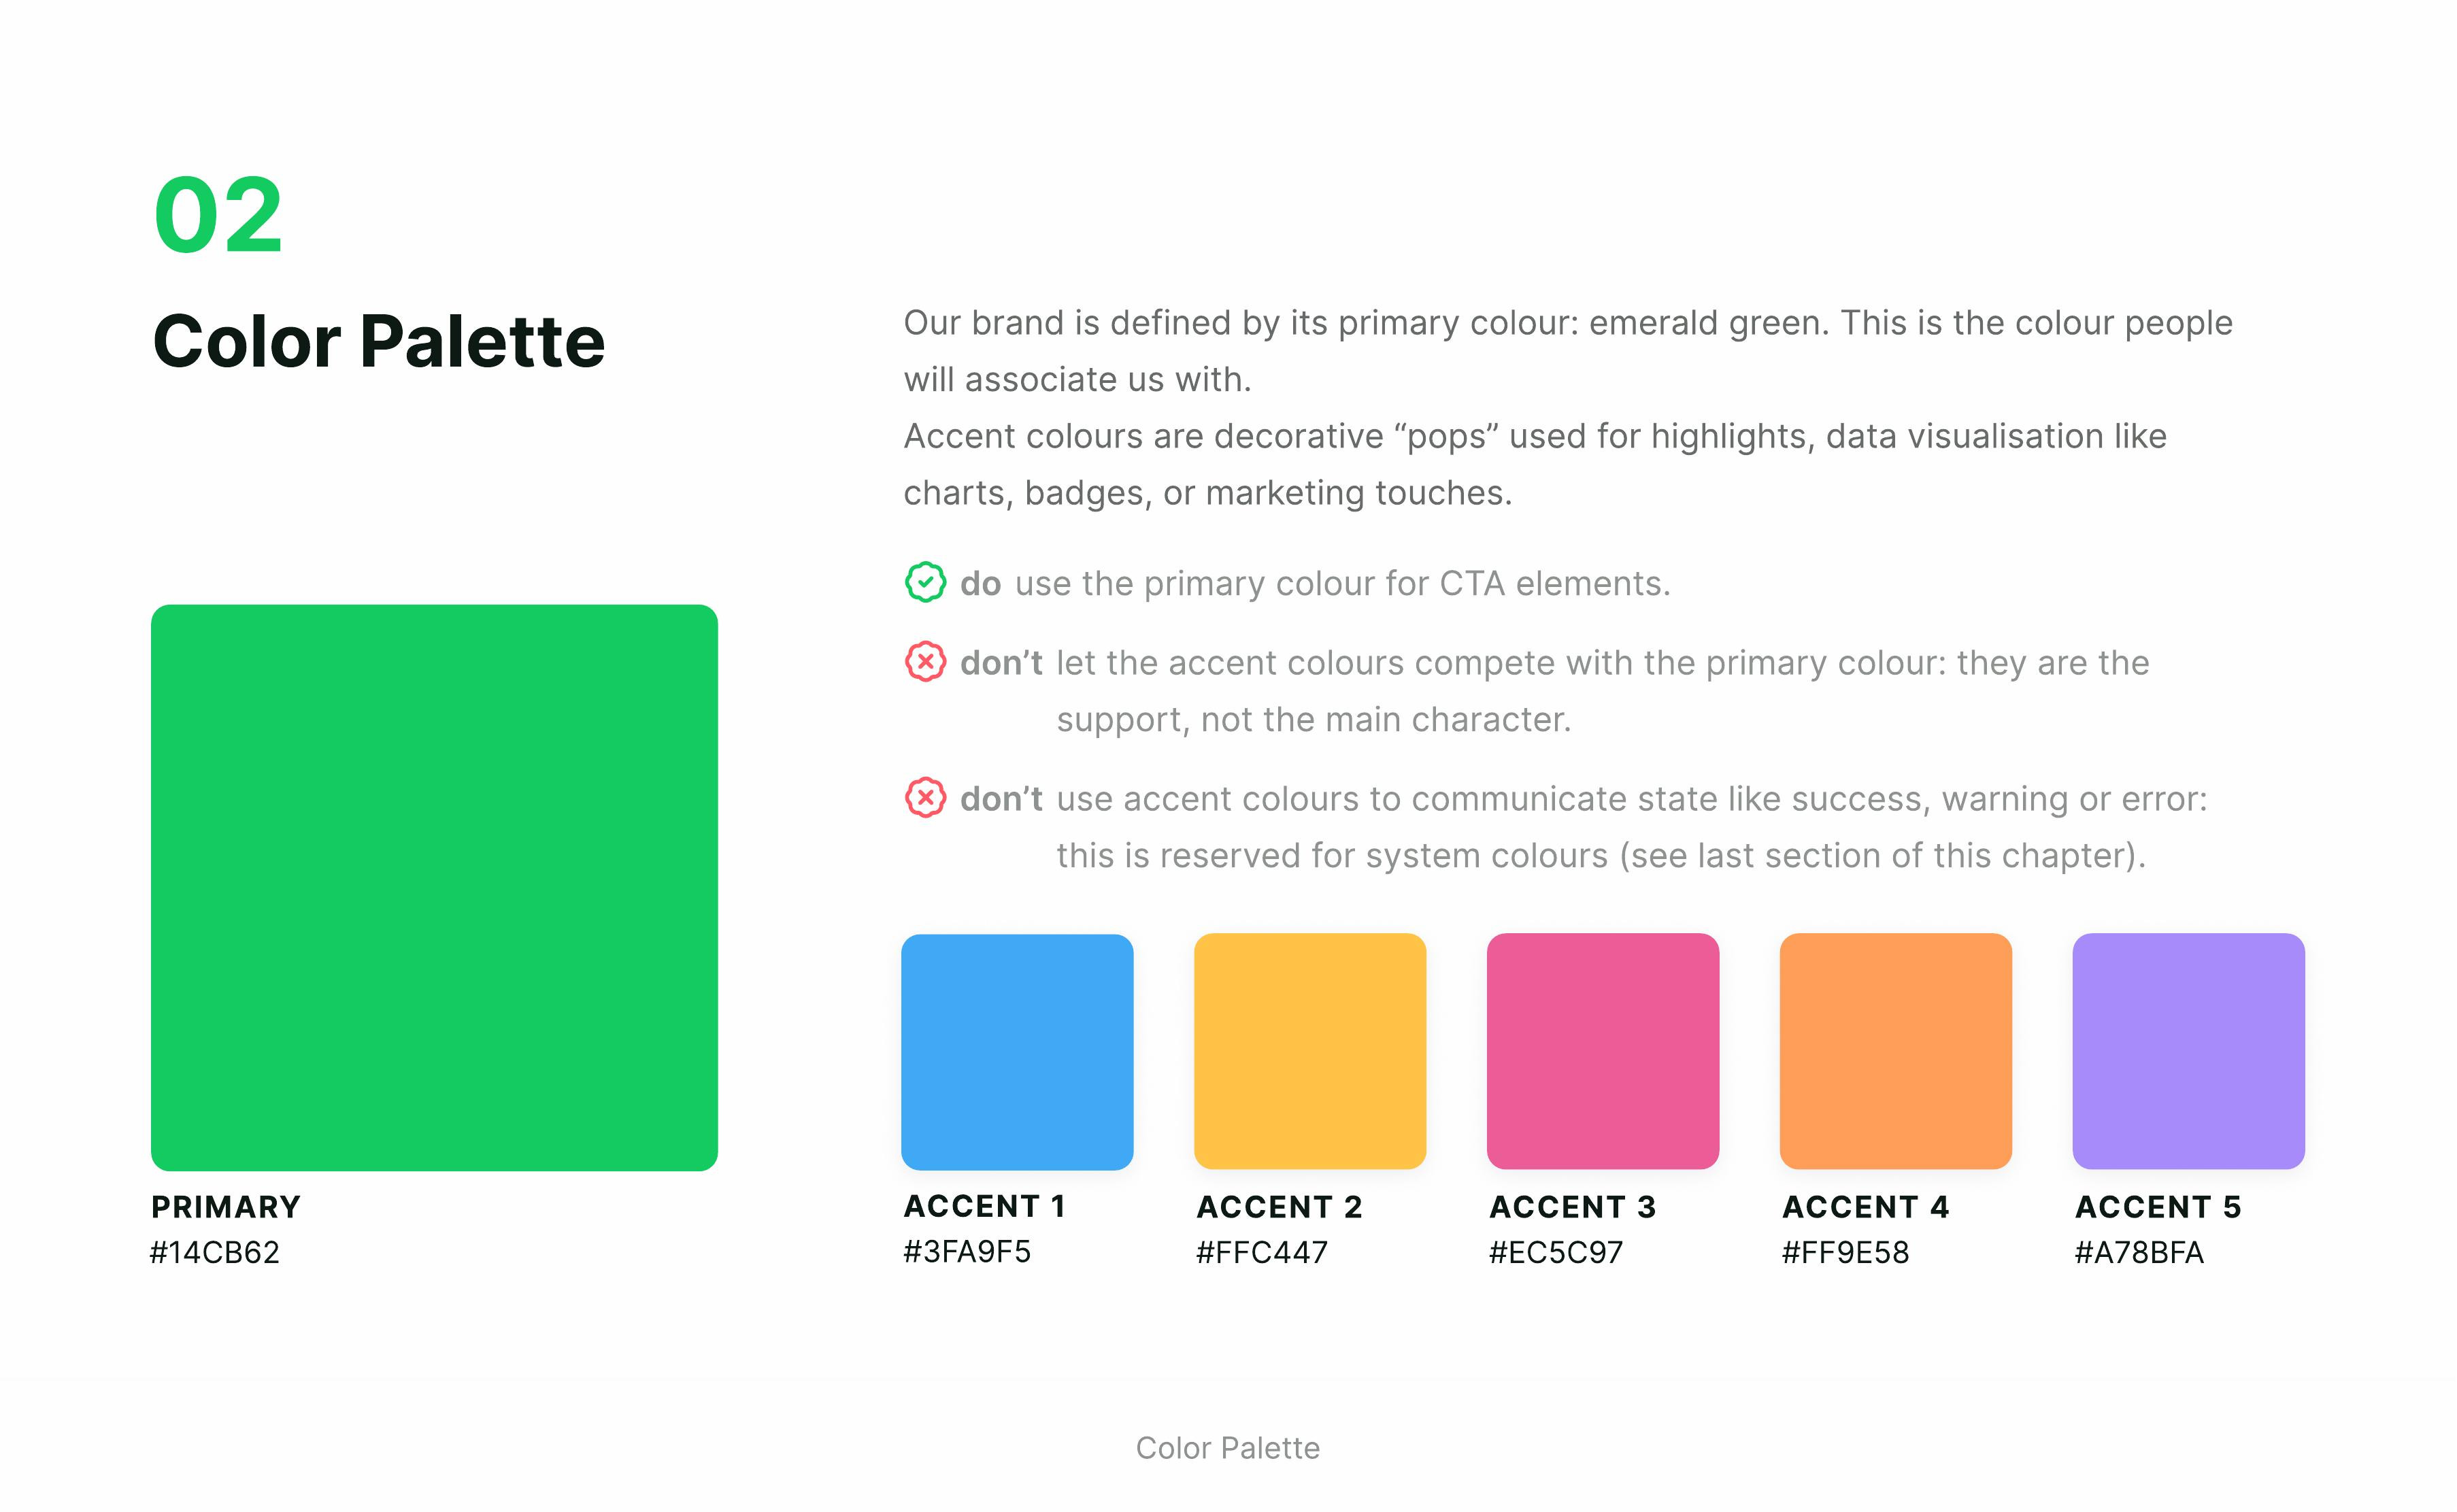Click the green checkmark badge icon

click(925, 582)
